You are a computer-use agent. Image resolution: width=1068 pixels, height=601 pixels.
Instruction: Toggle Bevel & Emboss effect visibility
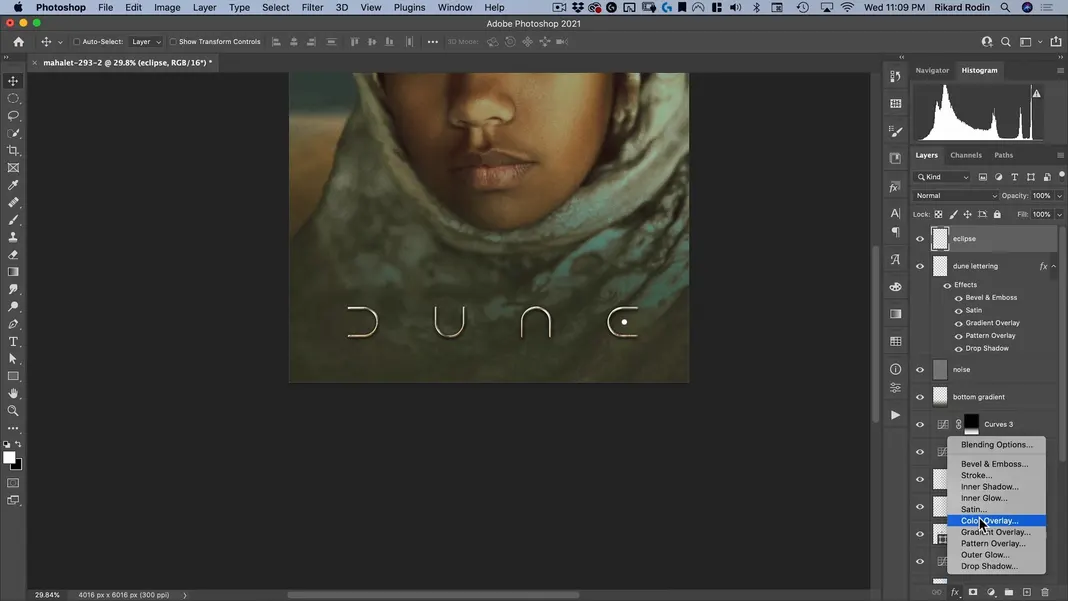958,298
